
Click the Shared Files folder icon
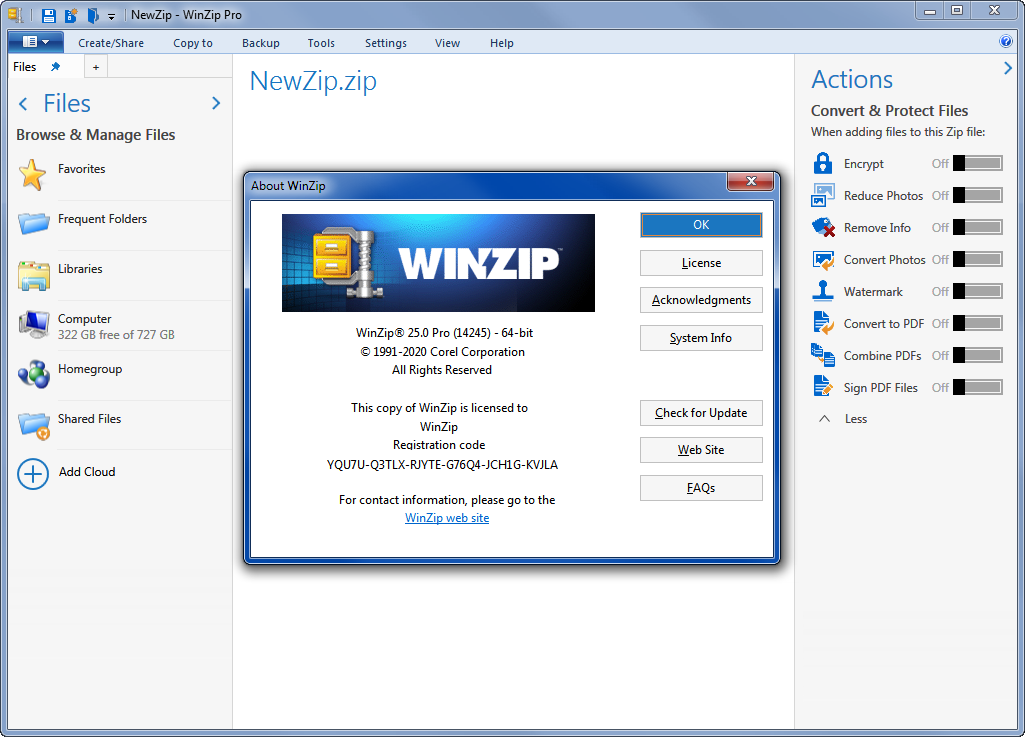click(34, 425)
